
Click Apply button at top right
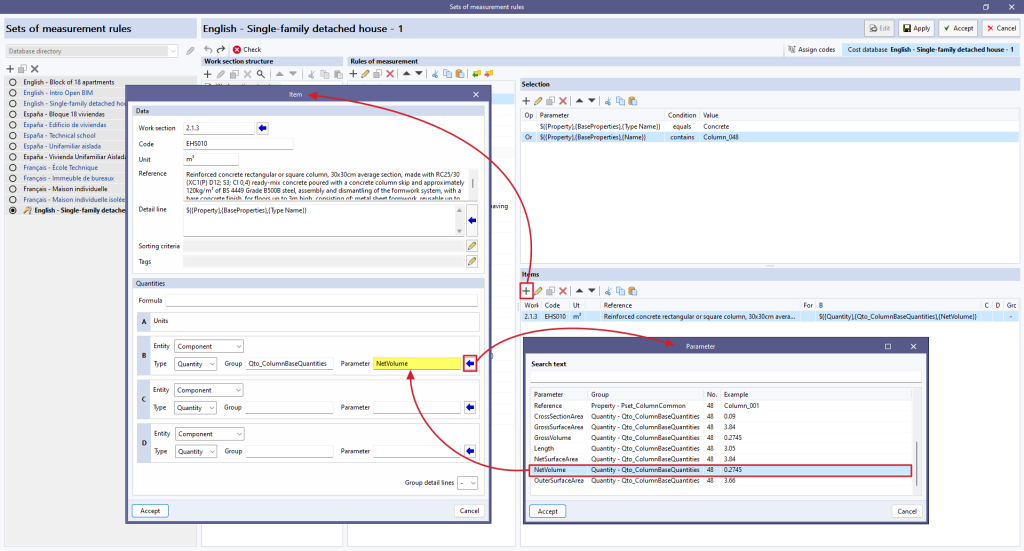click(x=916, y=28)
